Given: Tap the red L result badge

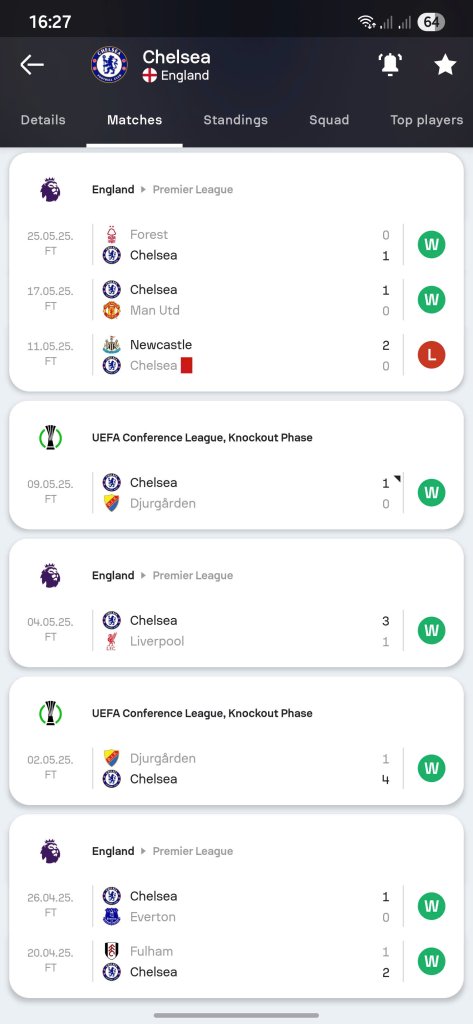Looking at the screenshot, I should (x=431, y=355).
